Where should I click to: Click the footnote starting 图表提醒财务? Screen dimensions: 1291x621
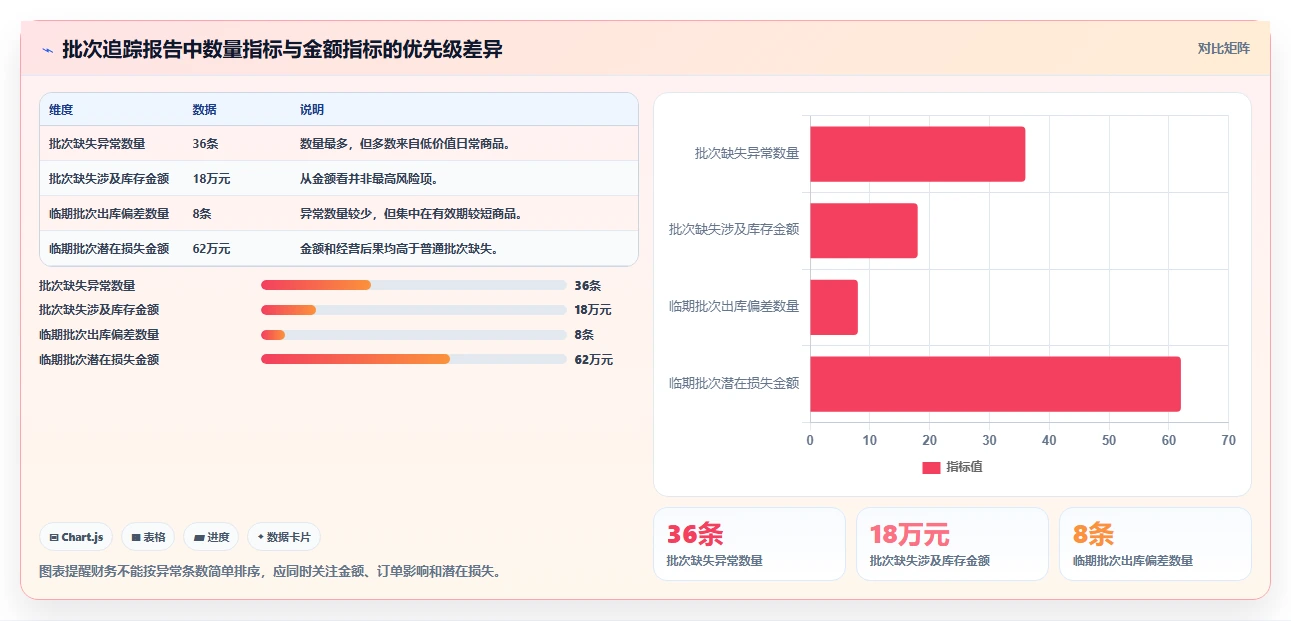270,572
